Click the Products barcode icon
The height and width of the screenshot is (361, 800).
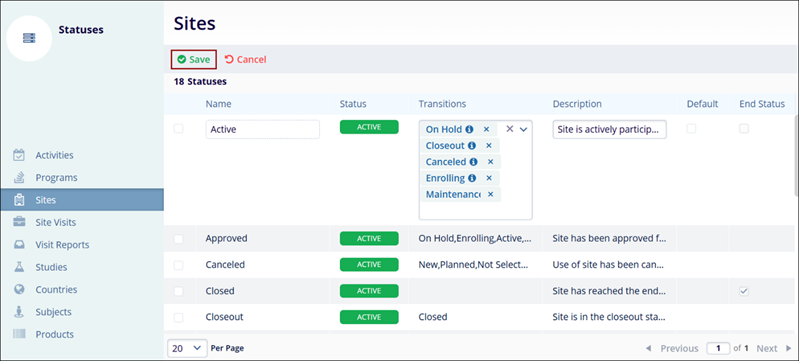pyautogui.click(x=19, y=334)
